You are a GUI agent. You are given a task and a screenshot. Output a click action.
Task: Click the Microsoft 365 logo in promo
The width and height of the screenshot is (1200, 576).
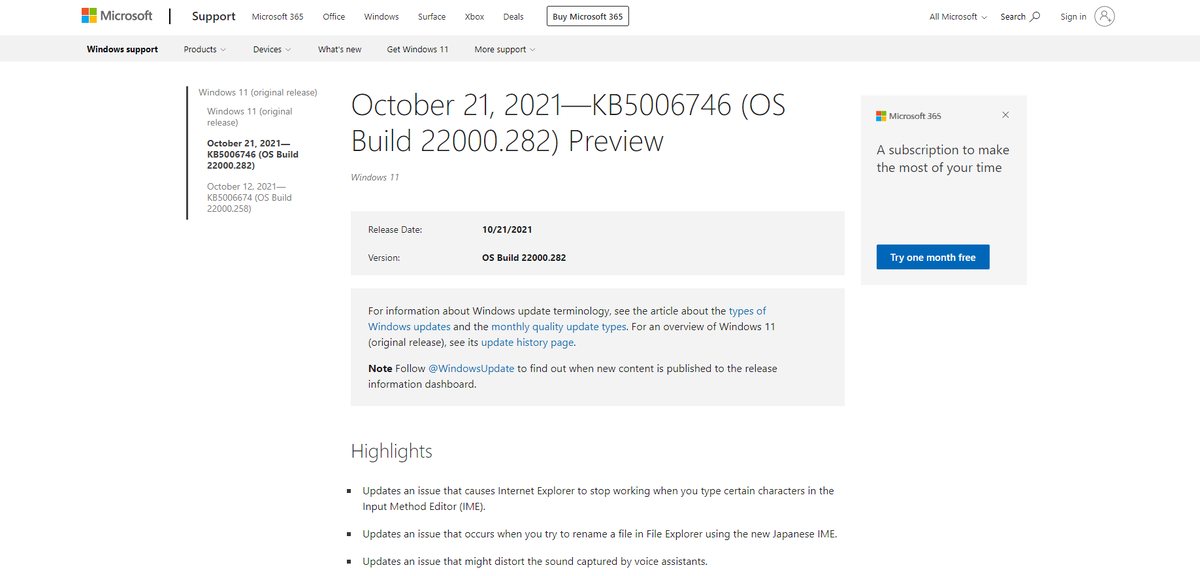(909, 116)
